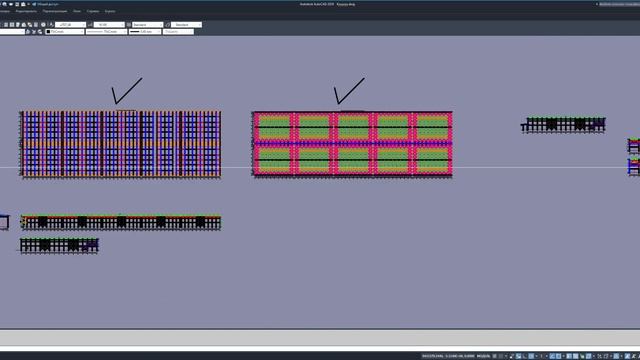Viewport: 640px width, 360px height.
Task: Select the pink and green panel drawing
Action: click(352, 144)
